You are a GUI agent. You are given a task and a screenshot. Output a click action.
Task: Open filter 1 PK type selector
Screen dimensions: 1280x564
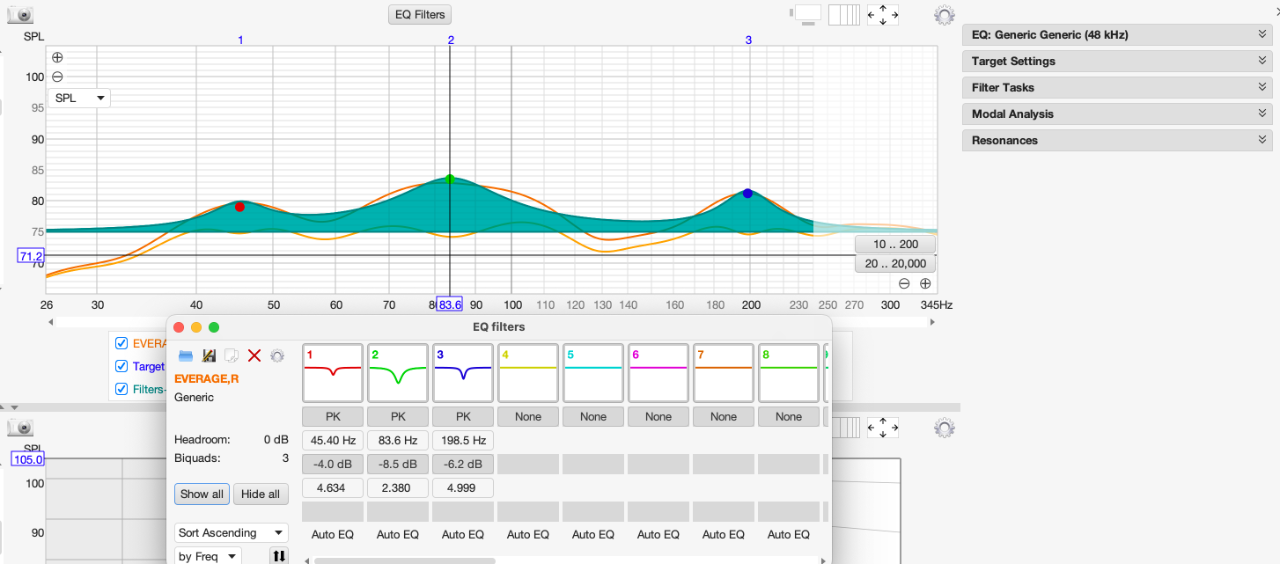click(x=333, y=417)
